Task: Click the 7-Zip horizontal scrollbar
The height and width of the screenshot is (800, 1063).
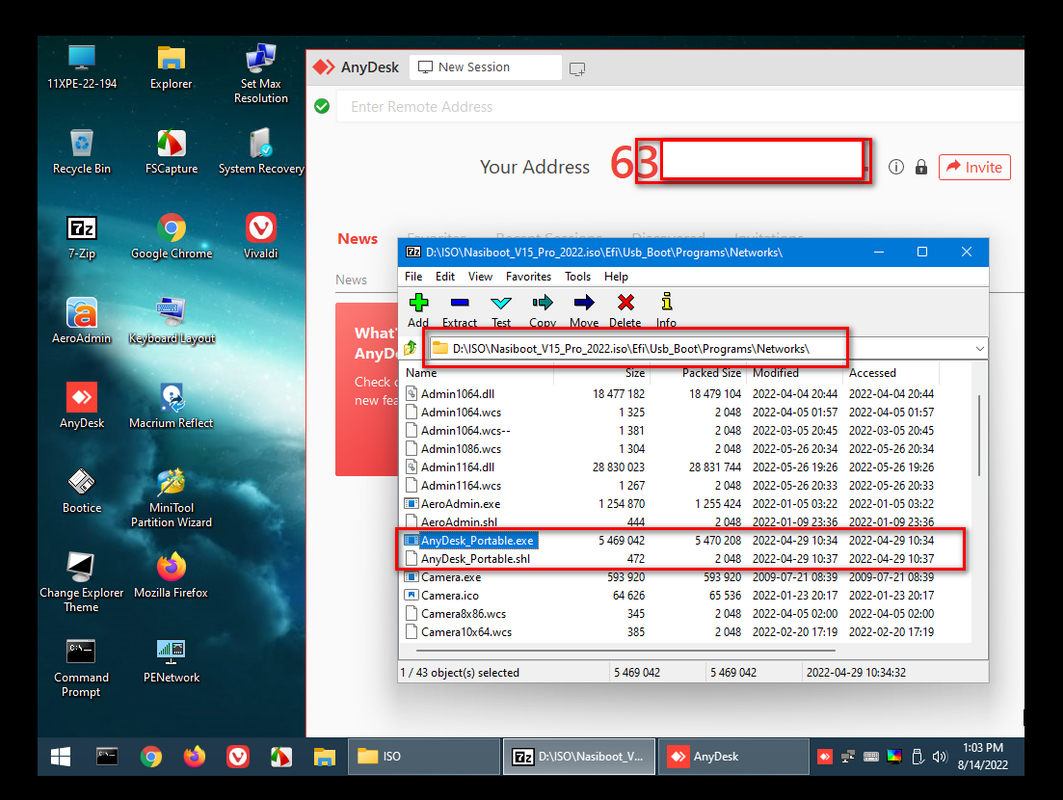Action: [626, 651]
